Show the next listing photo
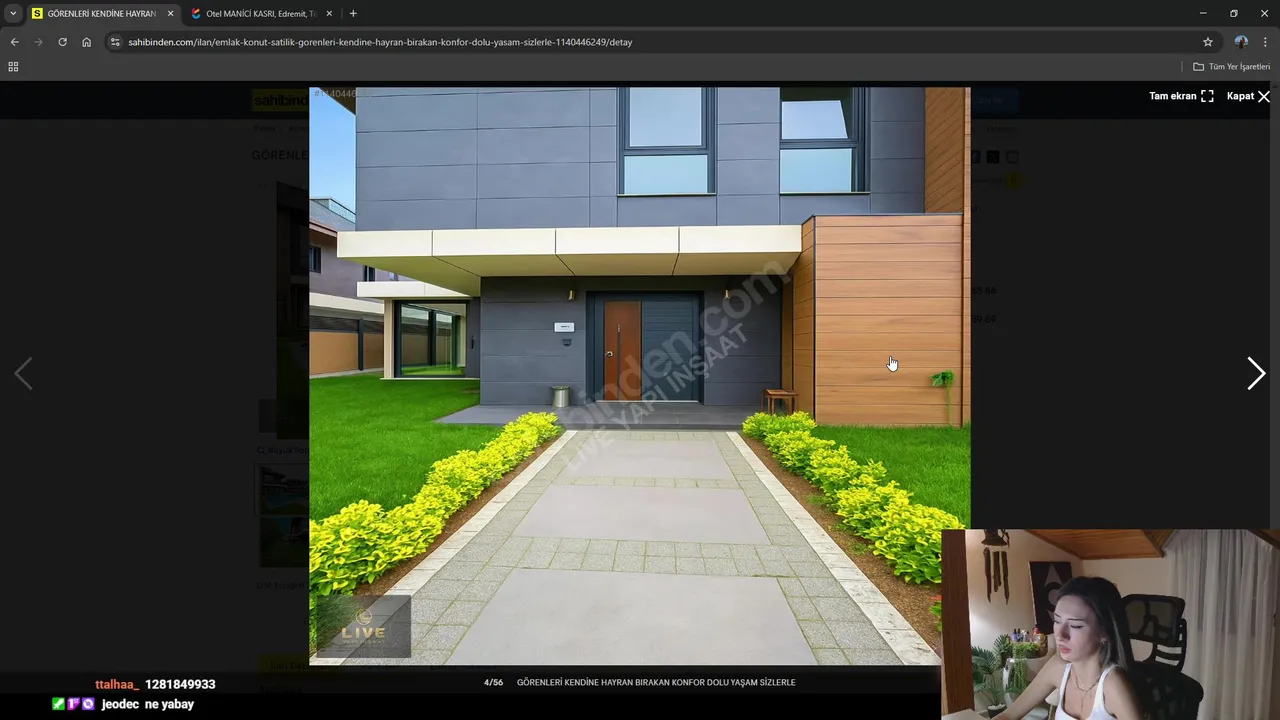1280x720 pixels. (x=1256, y=373)
